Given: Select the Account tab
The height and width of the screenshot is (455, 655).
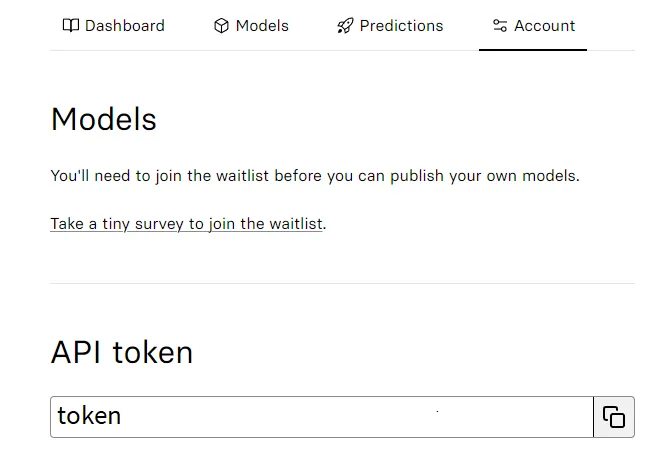Looking at the screenshot, I should tap(533, 26).
